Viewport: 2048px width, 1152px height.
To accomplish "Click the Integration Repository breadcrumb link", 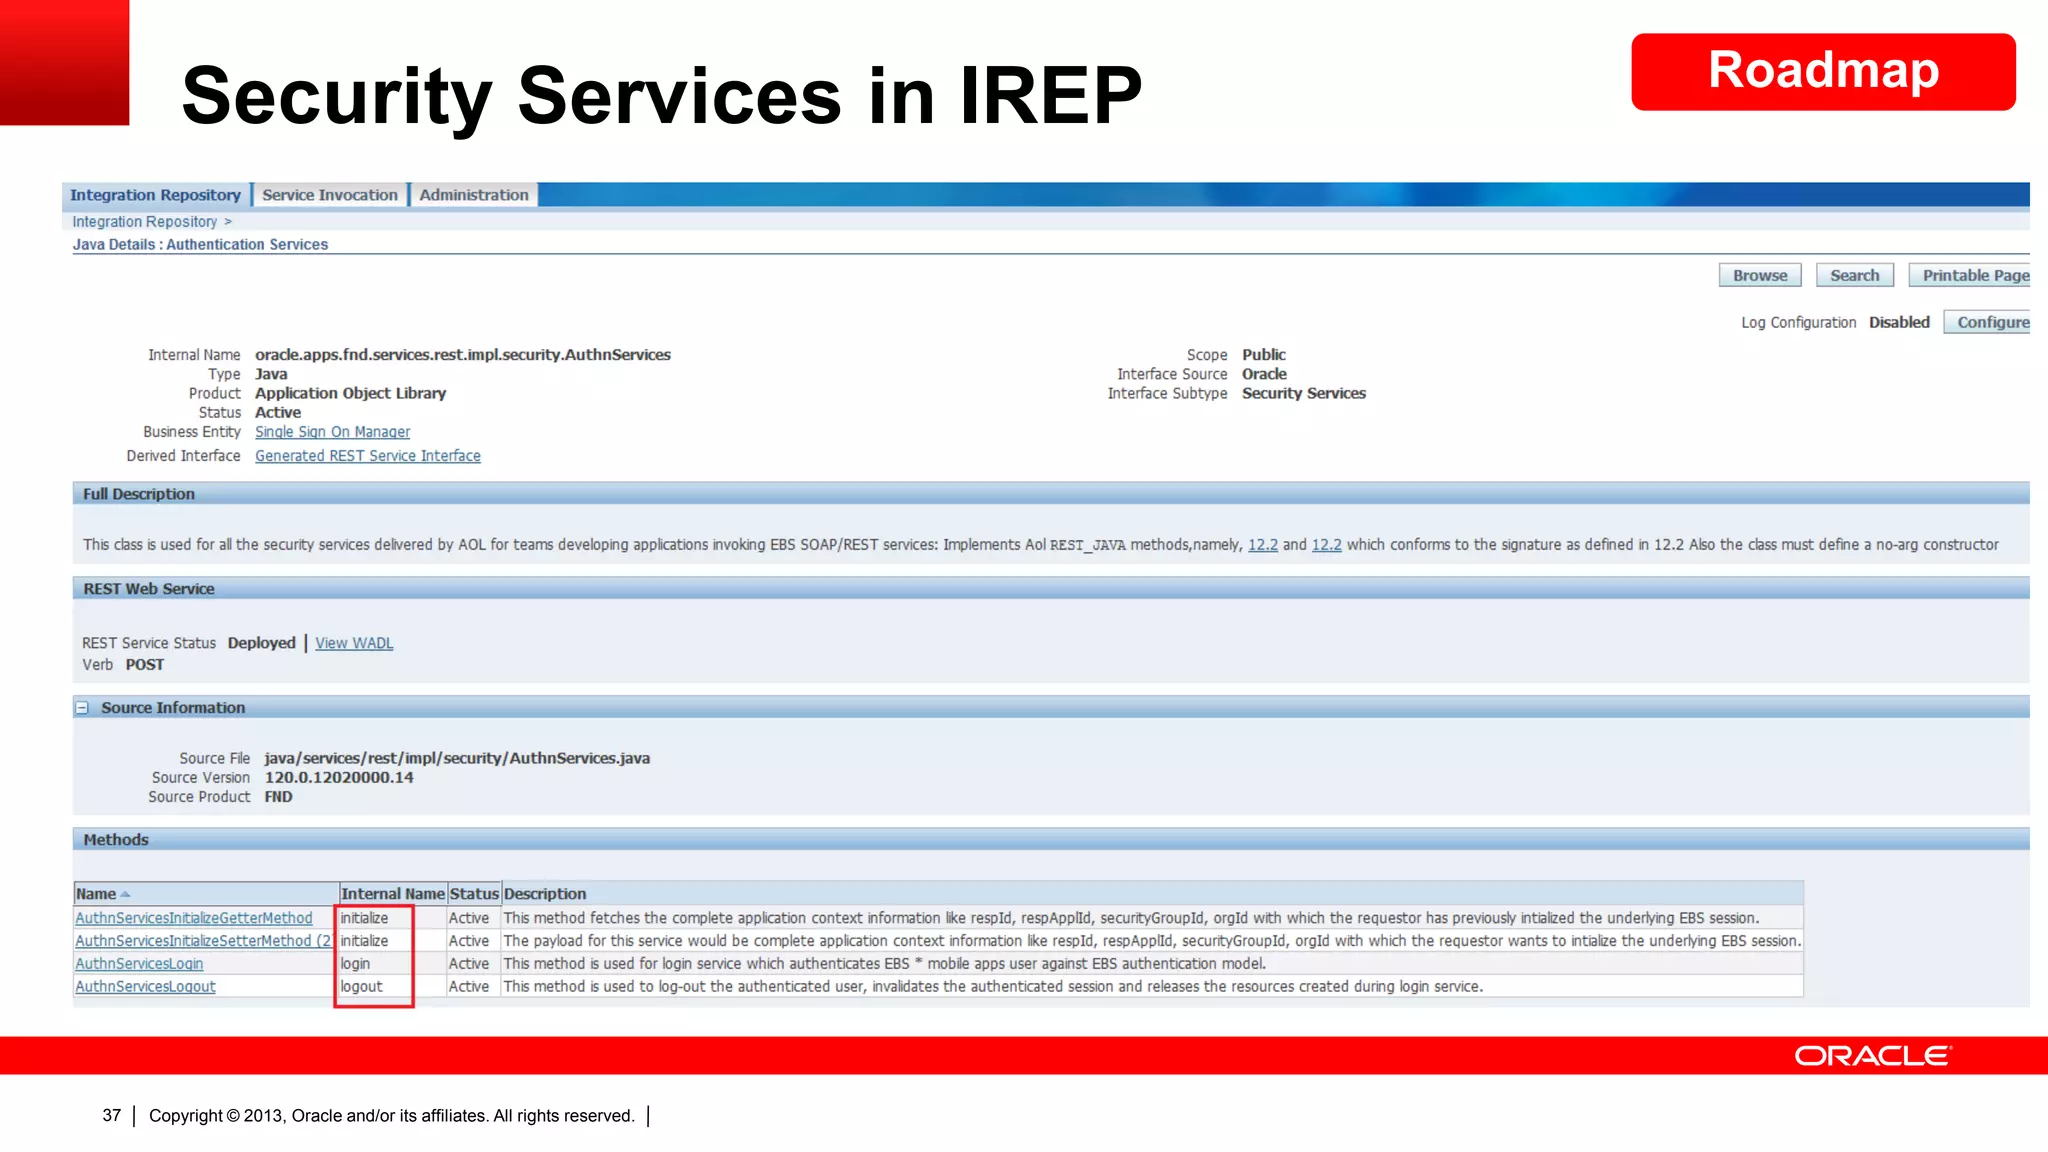I will pos(144,222).
